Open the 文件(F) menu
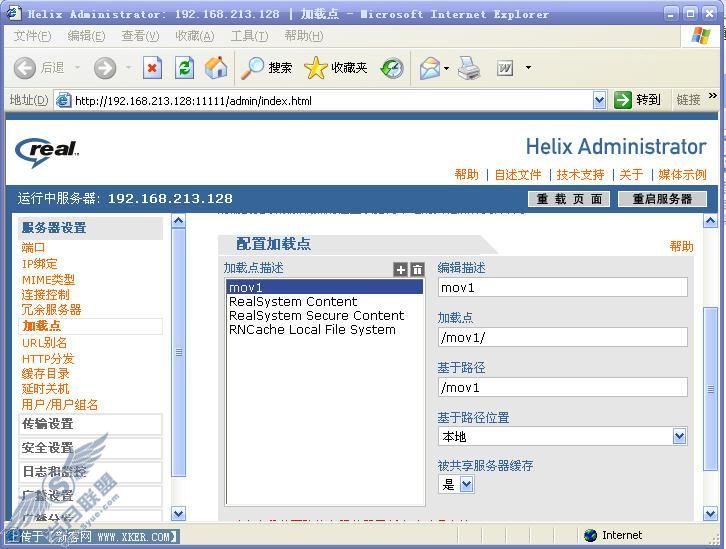 tap(32, 36)
